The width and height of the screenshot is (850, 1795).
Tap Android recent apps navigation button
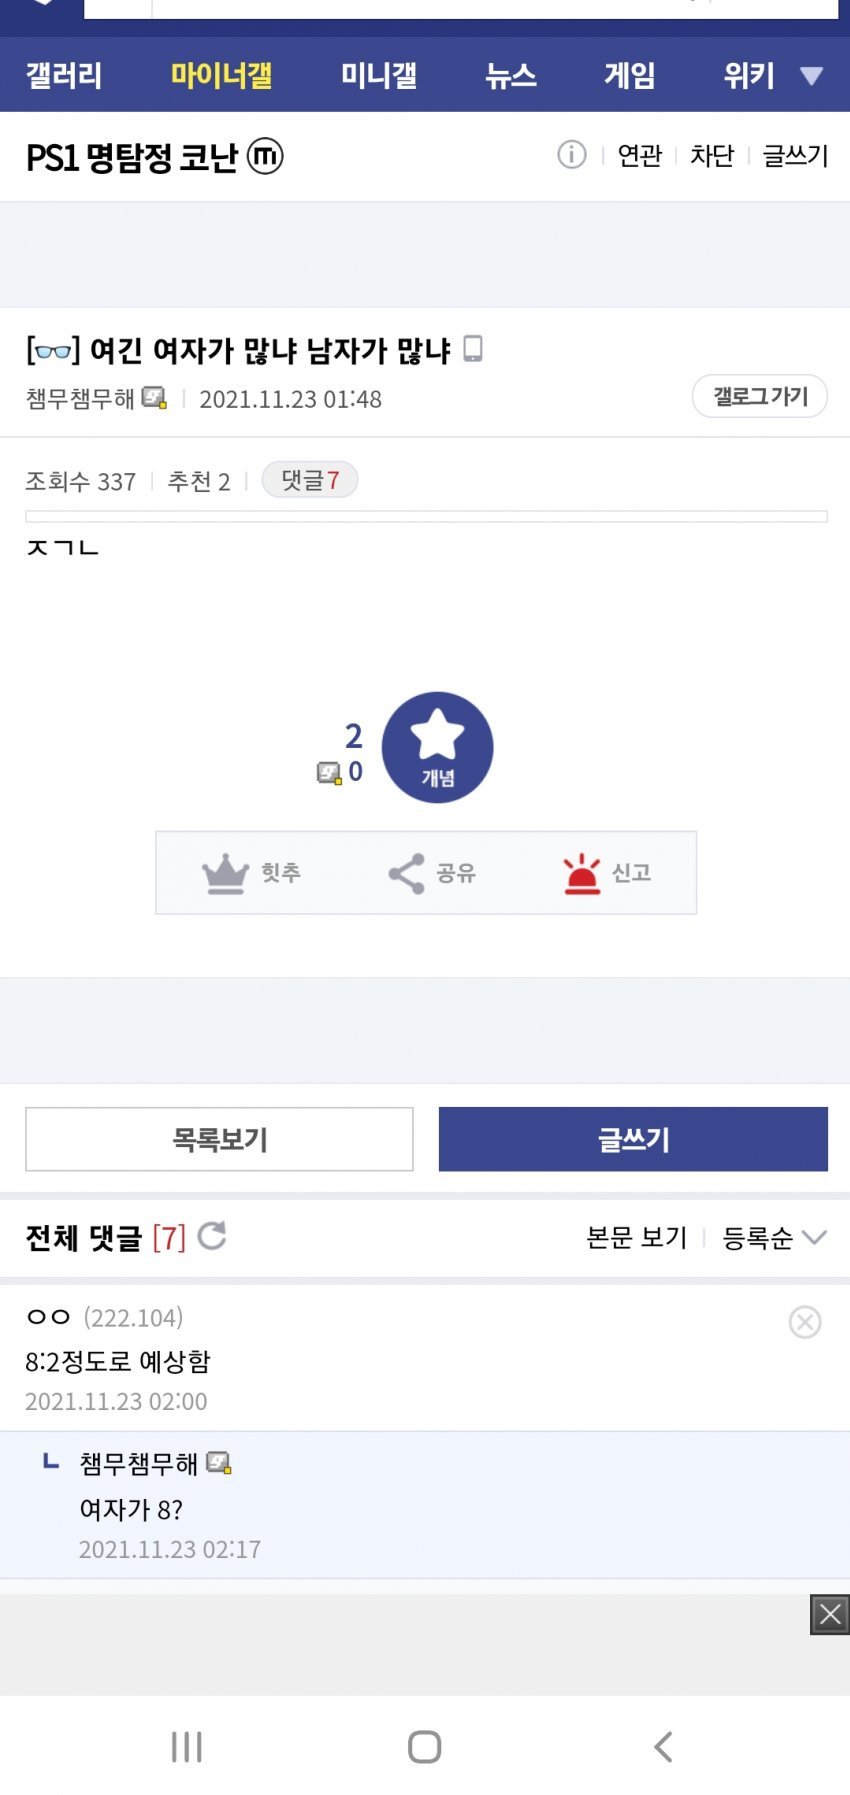tap(187, 1747)
